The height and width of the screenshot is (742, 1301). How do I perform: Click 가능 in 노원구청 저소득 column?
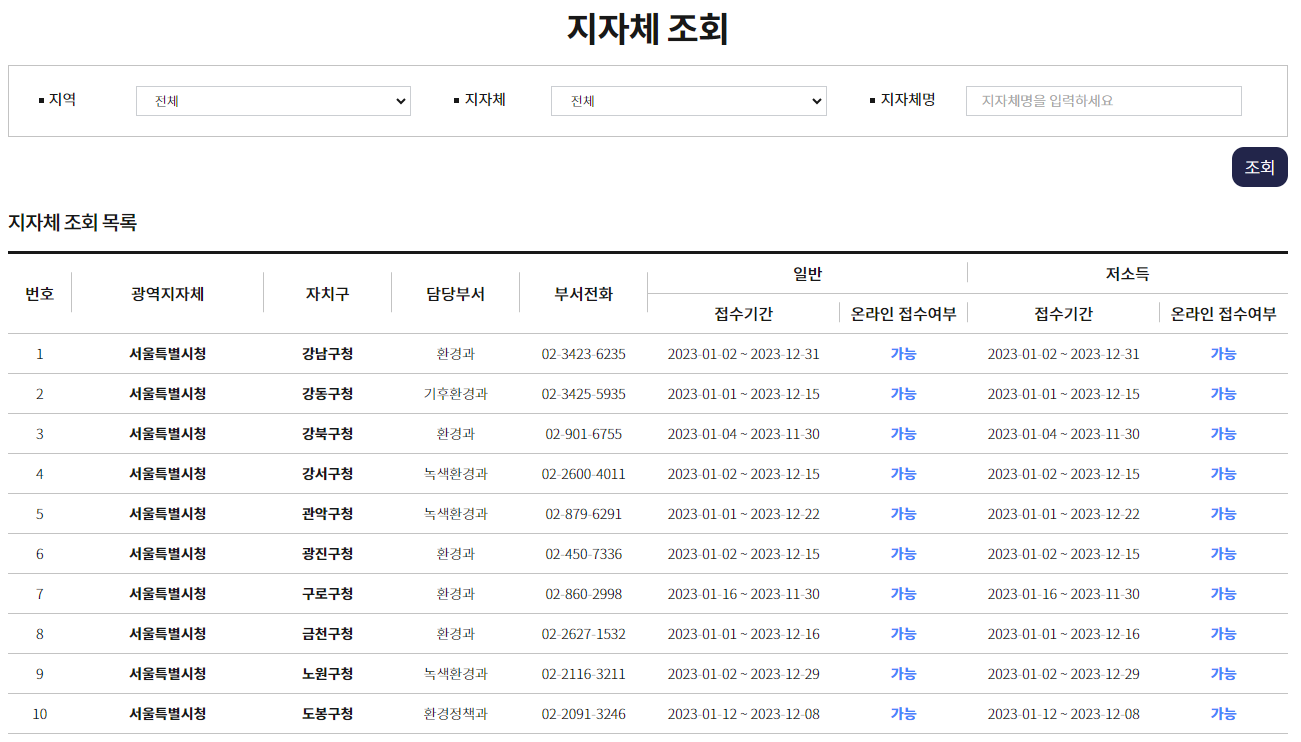point(1222,673)
